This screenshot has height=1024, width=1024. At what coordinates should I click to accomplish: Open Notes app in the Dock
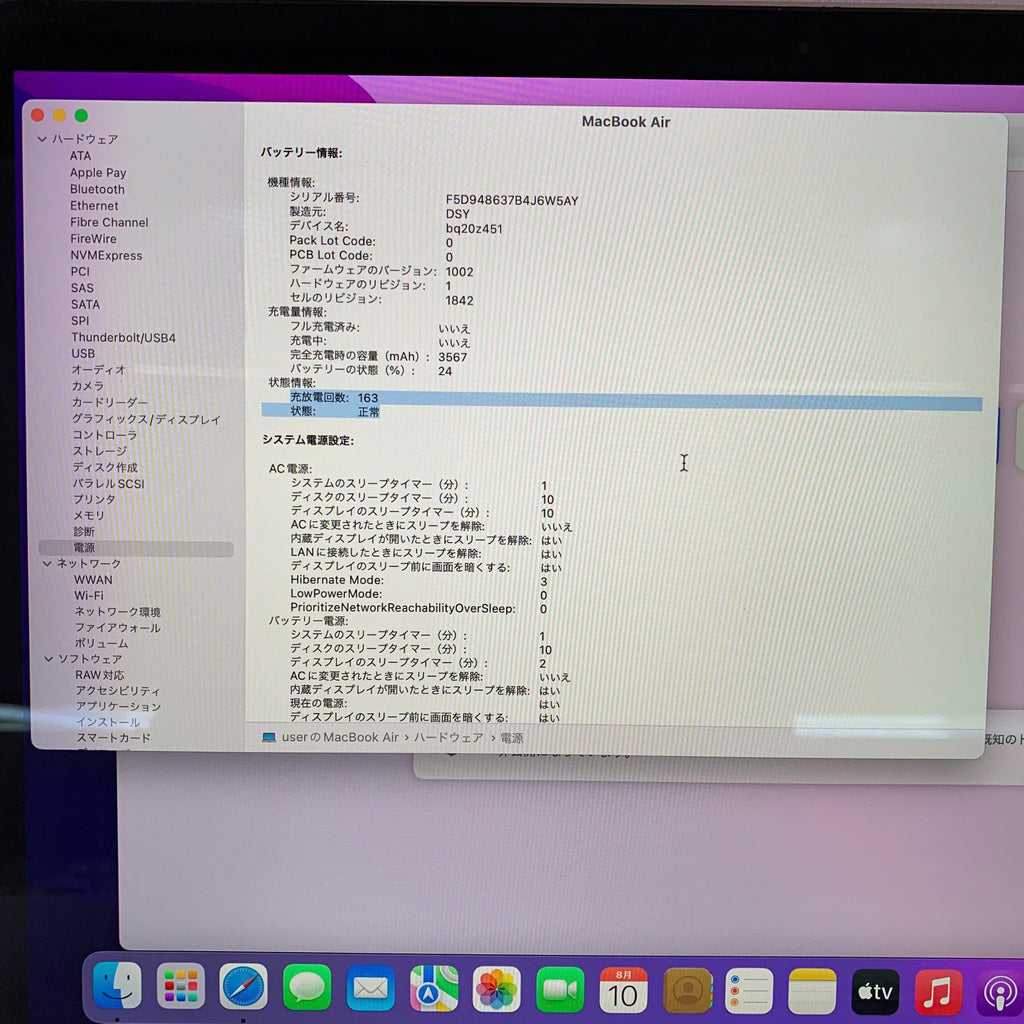(812, 993)
